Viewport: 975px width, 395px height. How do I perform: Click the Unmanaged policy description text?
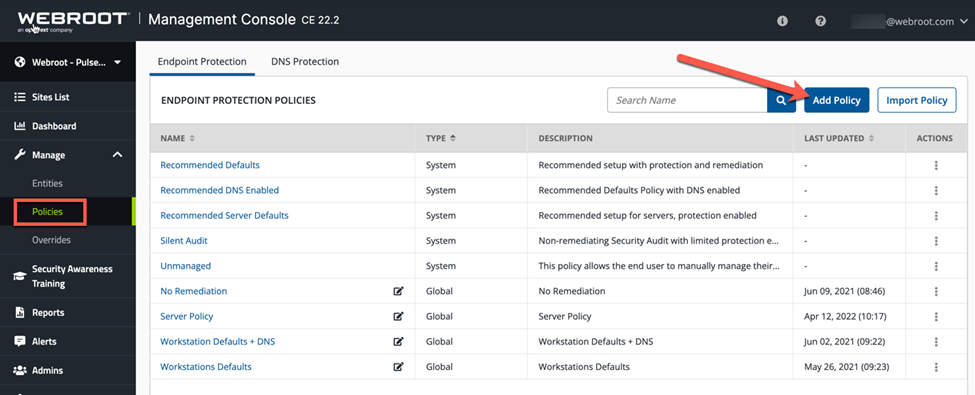click(658, 266)
